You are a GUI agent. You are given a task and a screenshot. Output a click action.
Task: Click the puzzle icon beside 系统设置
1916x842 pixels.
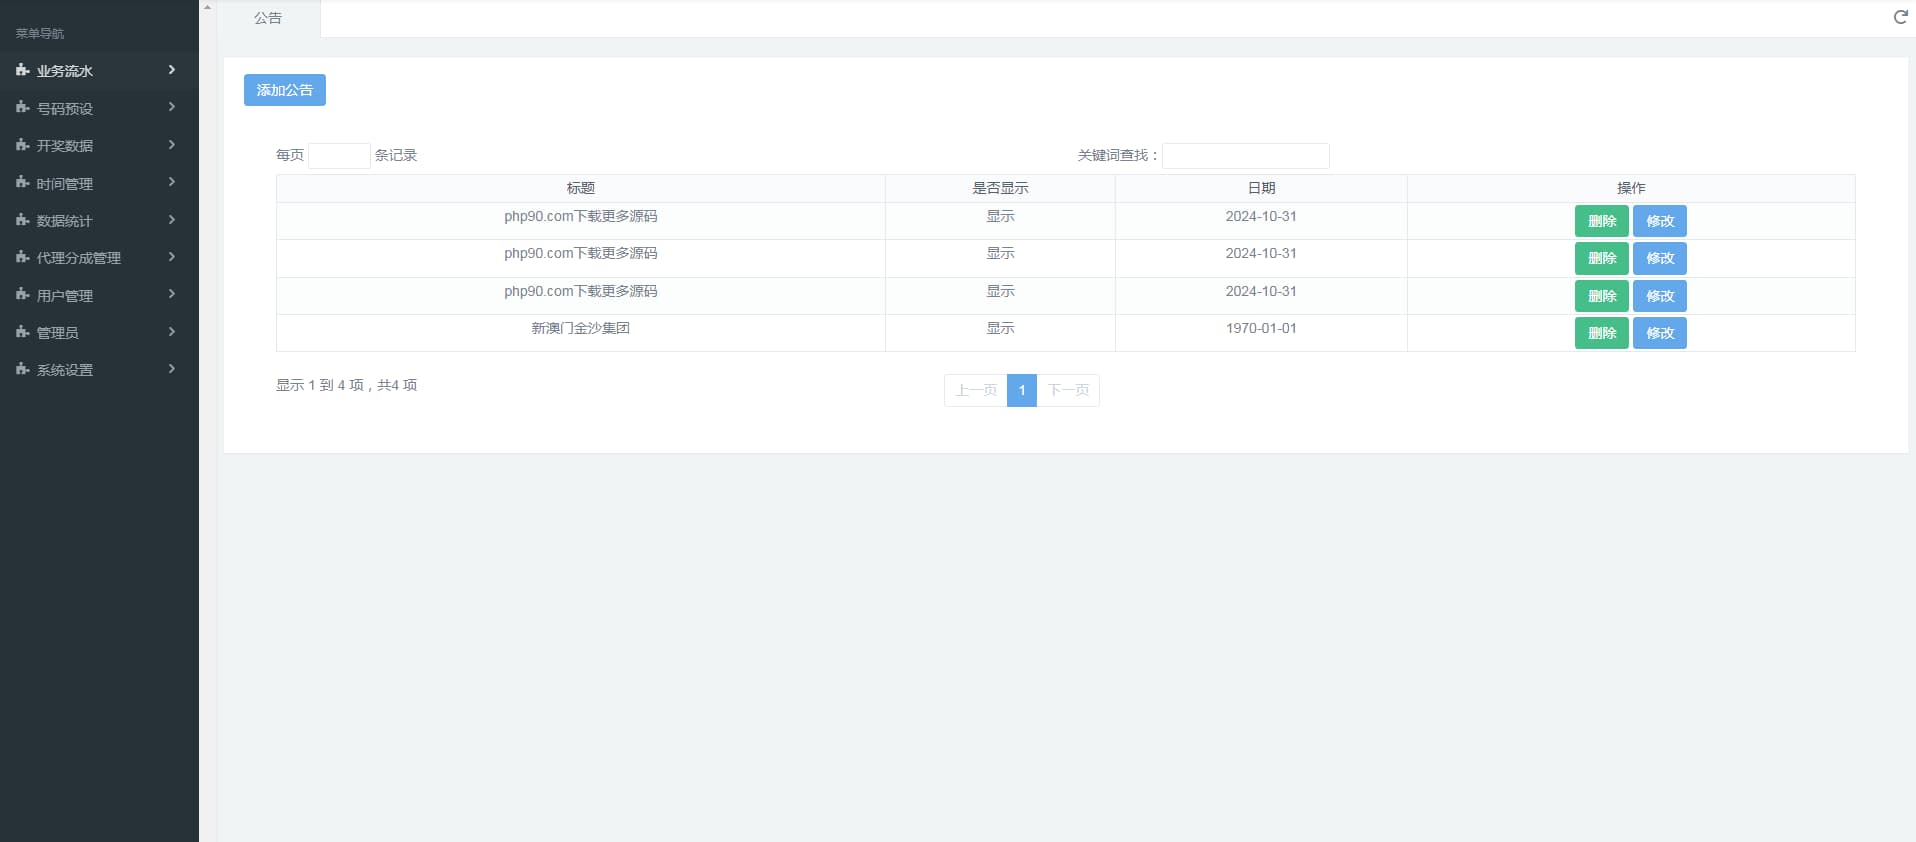coord(22,369)
